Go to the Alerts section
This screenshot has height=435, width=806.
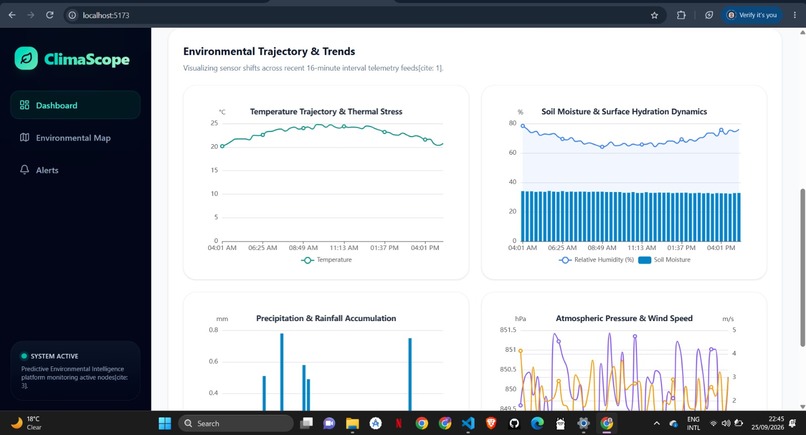(x=75, y=170)
